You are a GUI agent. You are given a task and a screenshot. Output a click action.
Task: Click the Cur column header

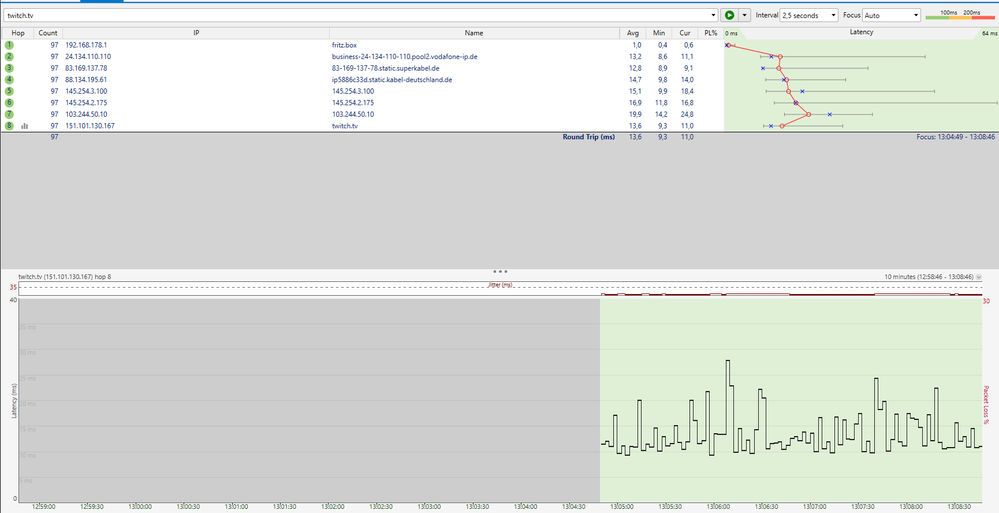coord(685,33)
